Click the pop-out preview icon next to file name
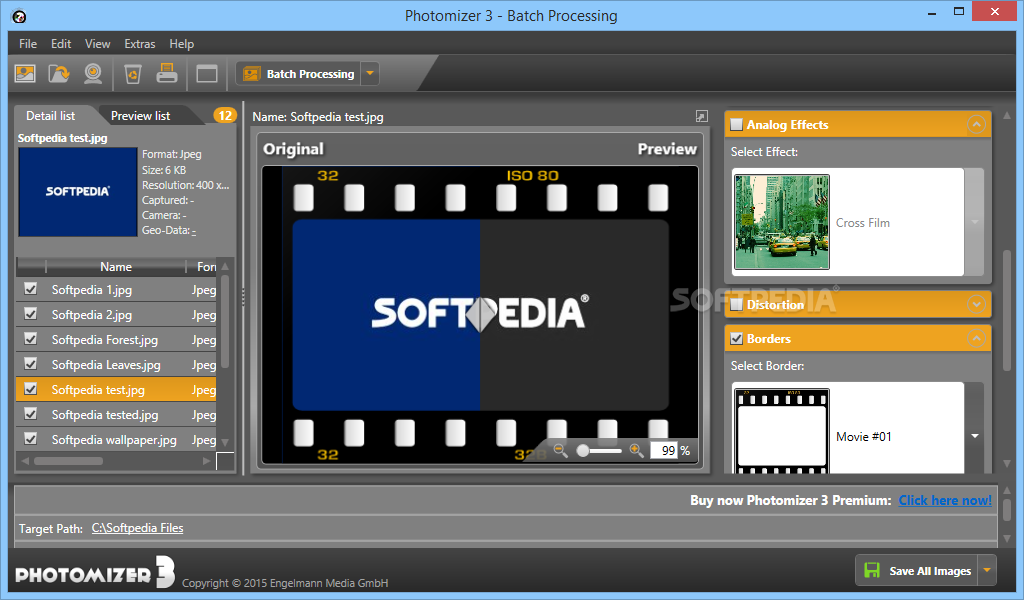 pos(701,116)
